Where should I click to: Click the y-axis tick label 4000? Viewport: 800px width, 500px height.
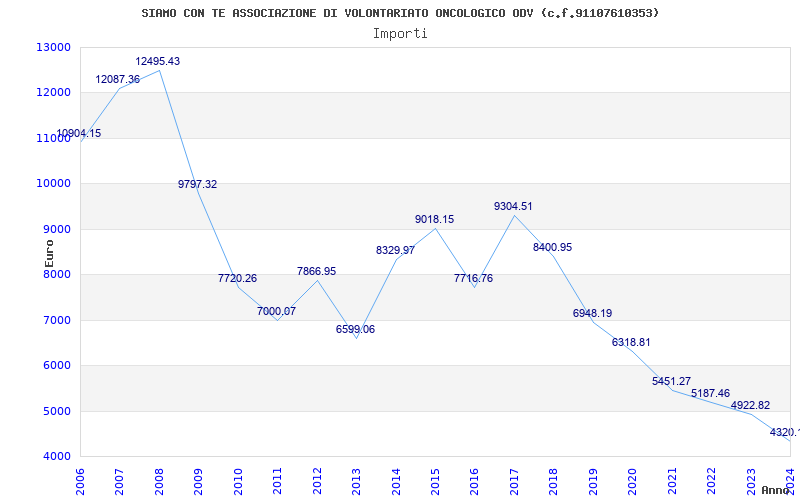[57, 457]
